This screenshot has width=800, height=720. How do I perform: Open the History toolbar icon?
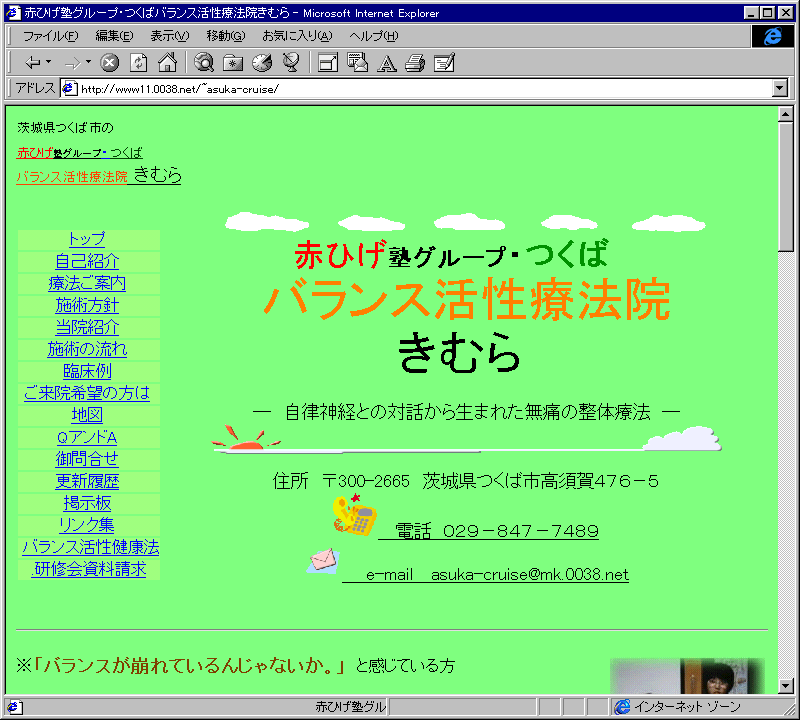[262, 63]
